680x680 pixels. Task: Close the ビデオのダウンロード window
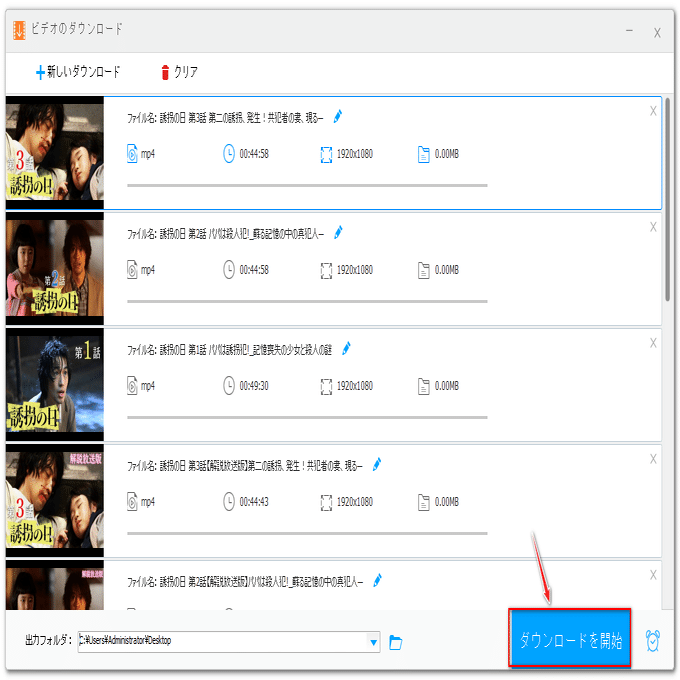[657, 33]
